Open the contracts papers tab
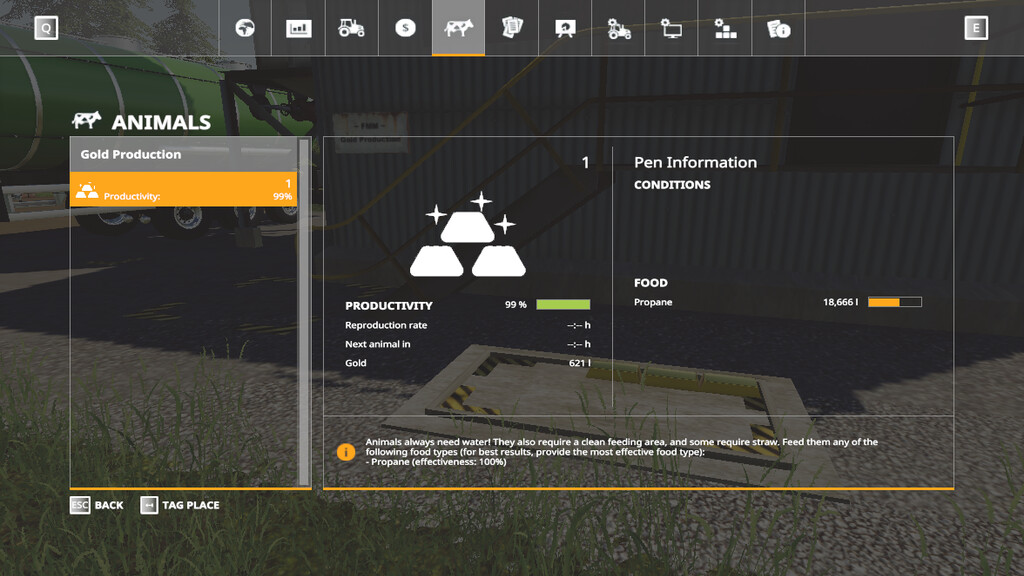The width and height of the screenshot is (1024, 576). [x=512, y=28]
